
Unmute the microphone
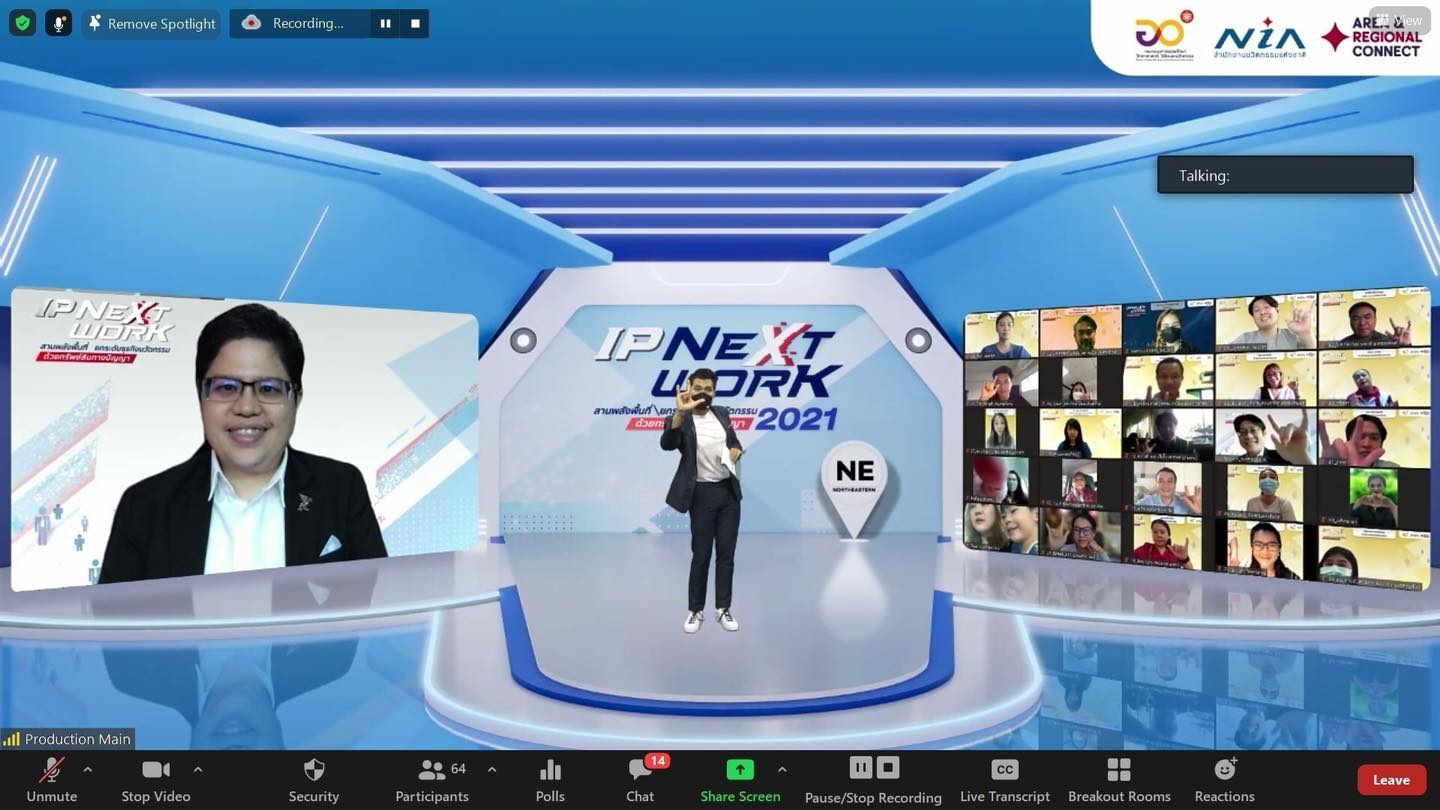tap(52, 780)
